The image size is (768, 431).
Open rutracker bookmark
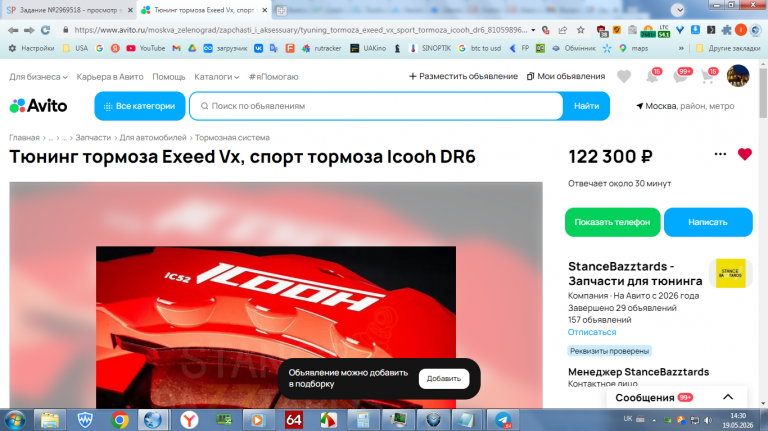321,48
